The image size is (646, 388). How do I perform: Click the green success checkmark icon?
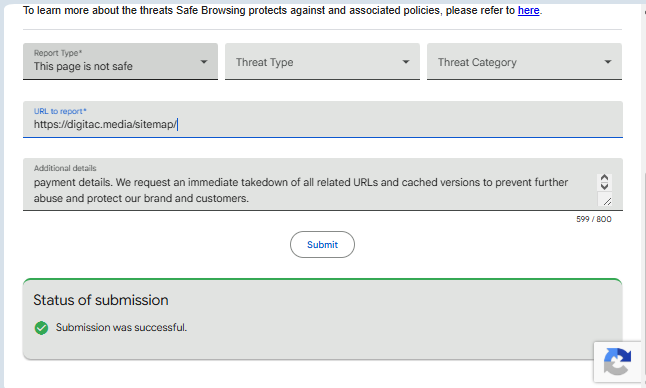pos(41,328)
